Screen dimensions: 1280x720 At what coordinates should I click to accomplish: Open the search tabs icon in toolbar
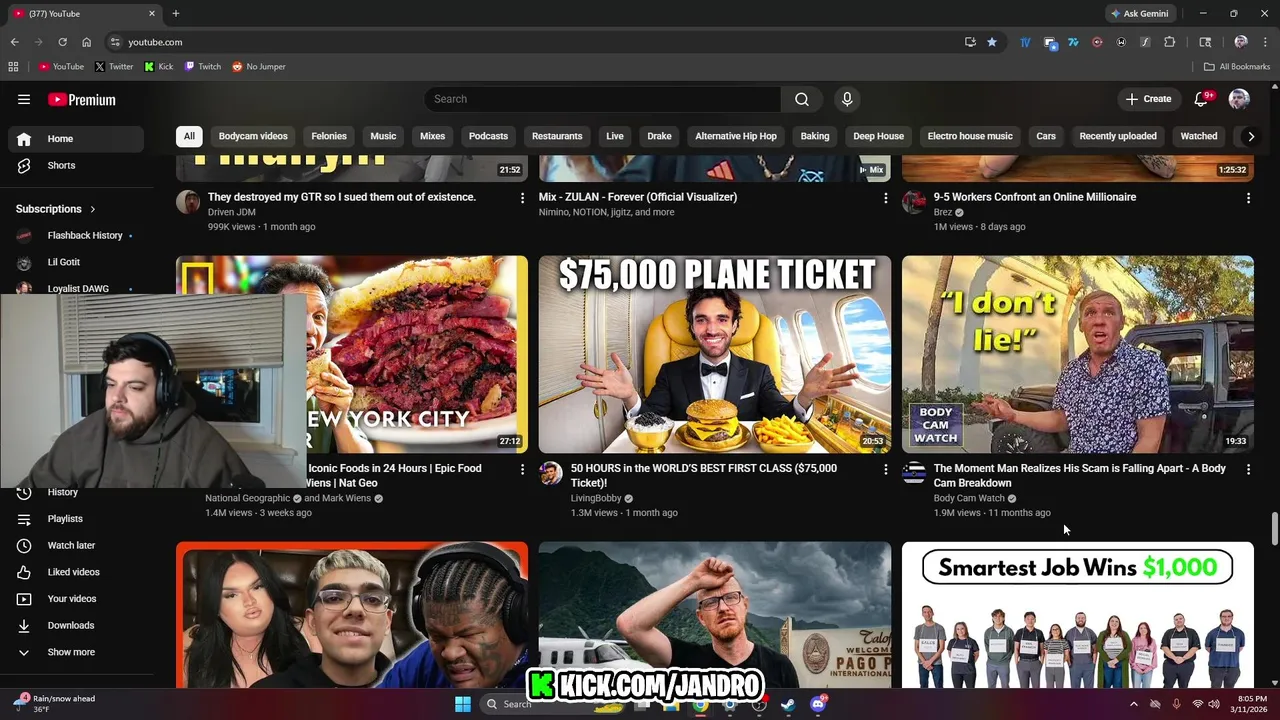(x=1205, y=42)
